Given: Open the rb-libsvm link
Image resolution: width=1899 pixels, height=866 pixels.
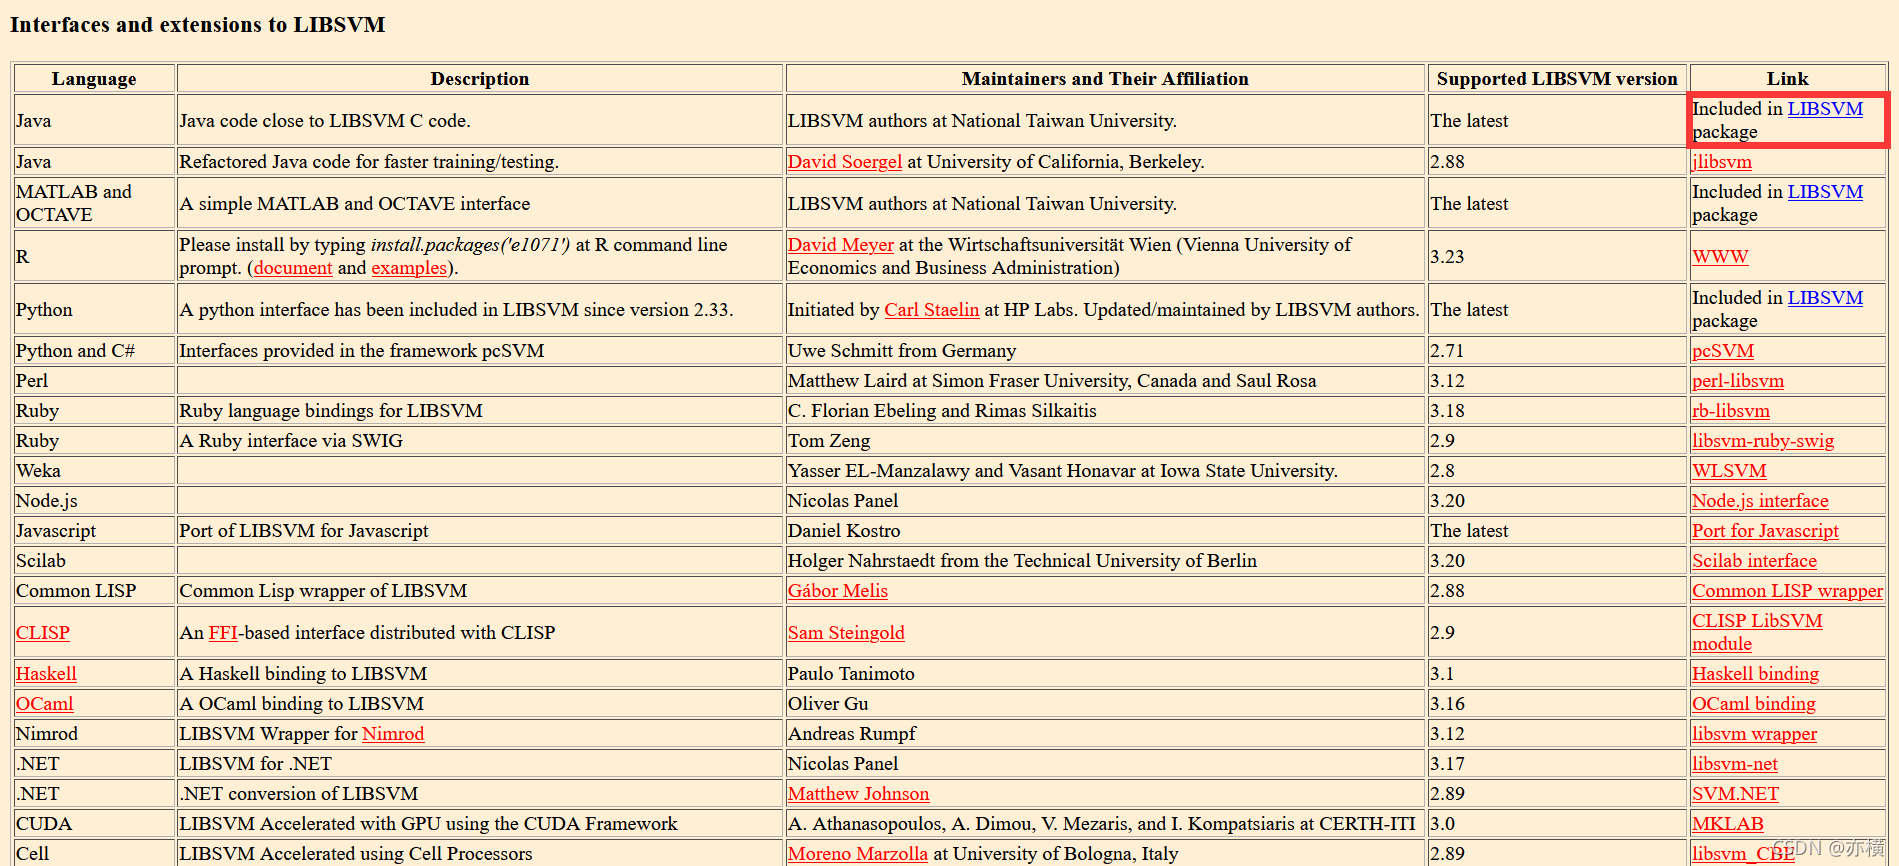Looking at the screenshot, I should click(x=1731, y=411).
